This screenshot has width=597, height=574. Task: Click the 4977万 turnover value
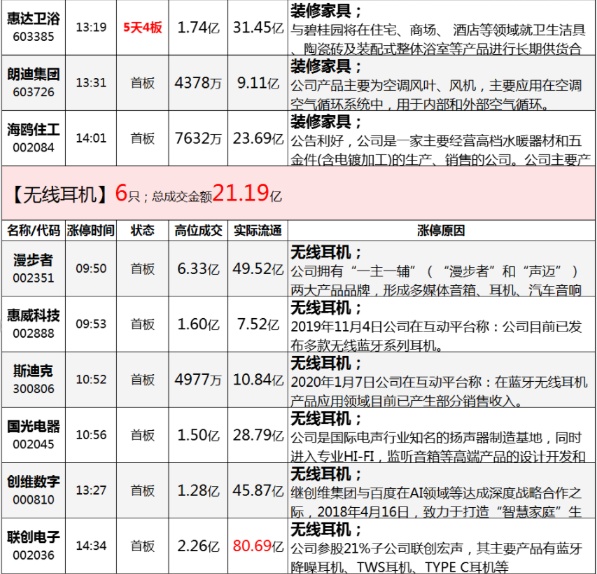(x=198, y=379)
